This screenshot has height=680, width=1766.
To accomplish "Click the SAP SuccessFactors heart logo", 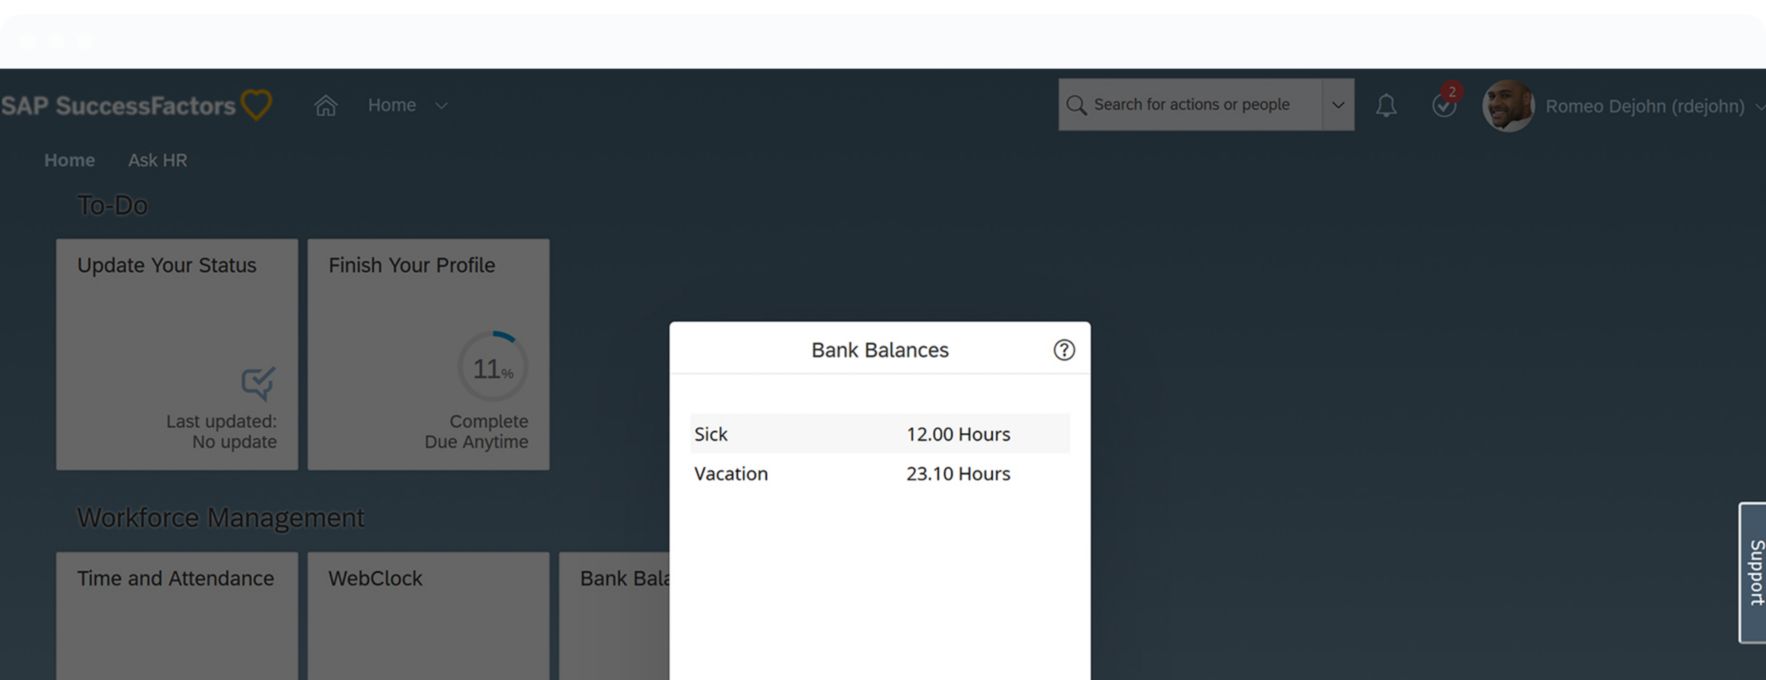I will [x=256, y=105].
